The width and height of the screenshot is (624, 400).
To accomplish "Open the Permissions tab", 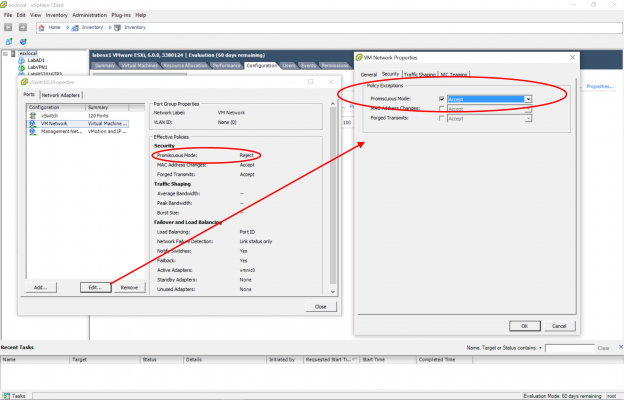I will (x=334, y=66).
